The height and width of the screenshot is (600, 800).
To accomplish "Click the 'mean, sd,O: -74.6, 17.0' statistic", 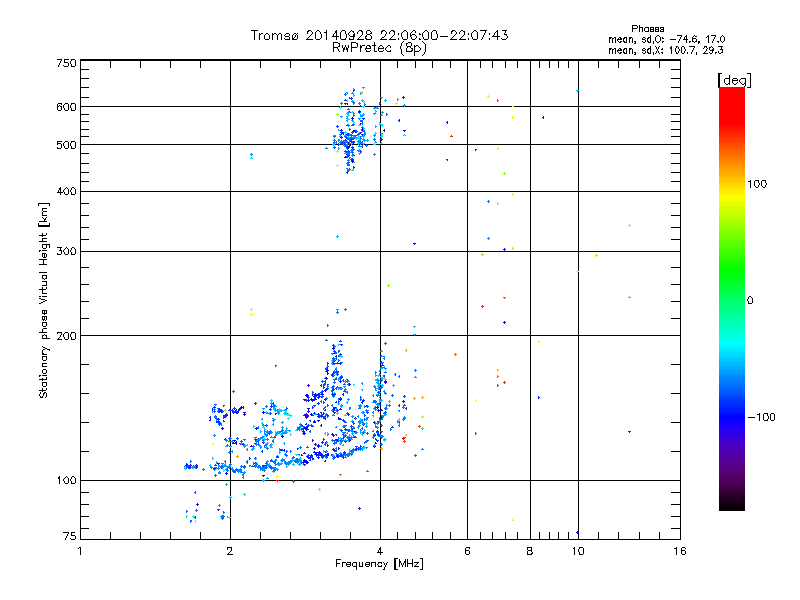I will tap(666, 39).
